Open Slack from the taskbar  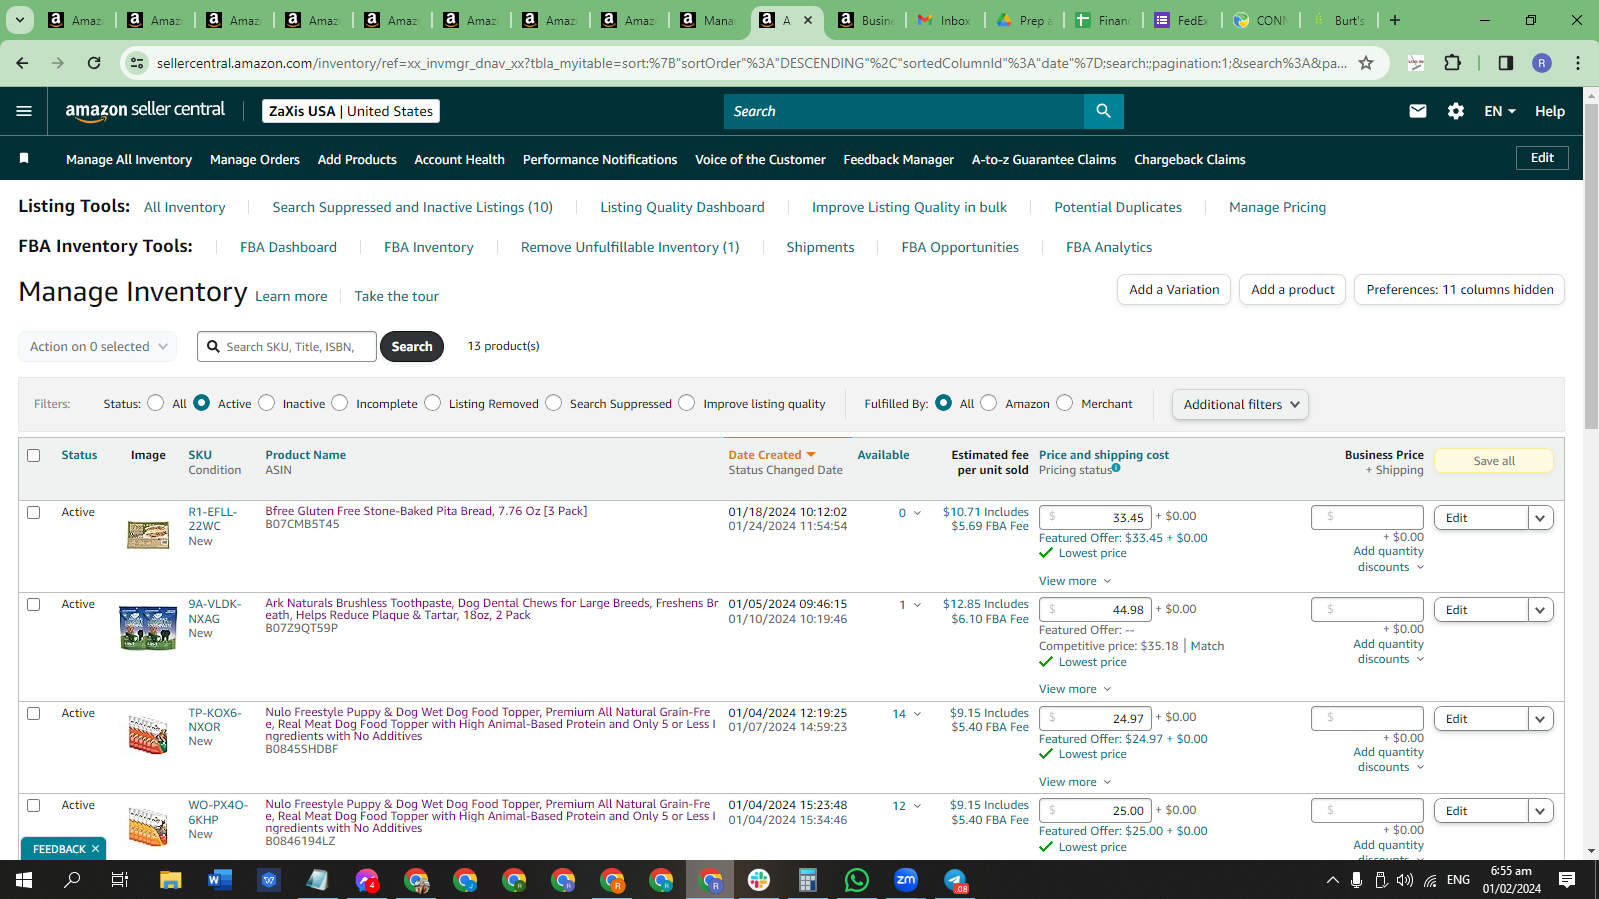(x=759, y=880)
